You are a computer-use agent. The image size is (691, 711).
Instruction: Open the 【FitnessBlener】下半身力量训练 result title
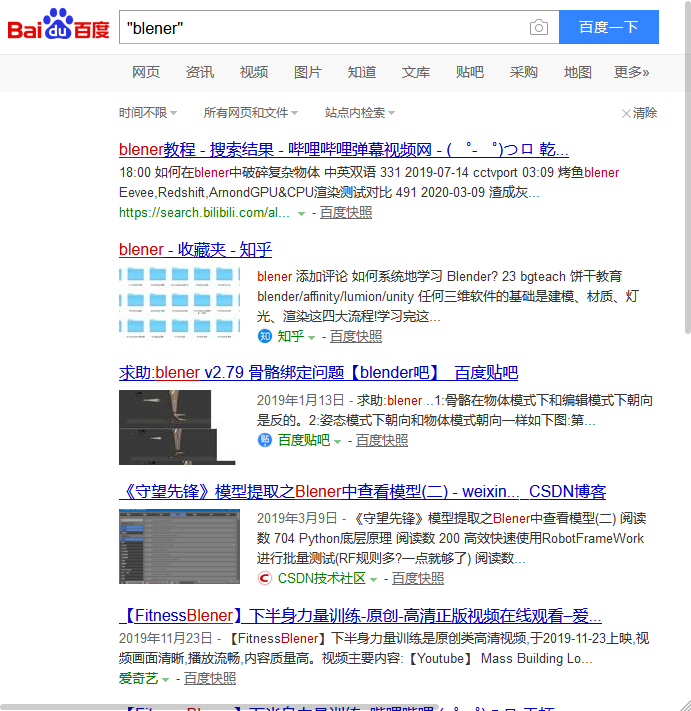(360, 615)
